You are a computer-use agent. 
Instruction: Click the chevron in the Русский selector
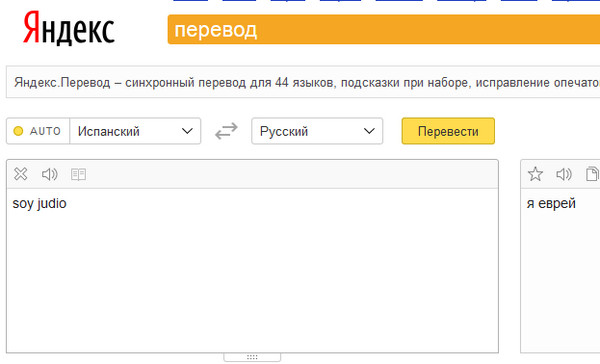click(x=369, y=131)
